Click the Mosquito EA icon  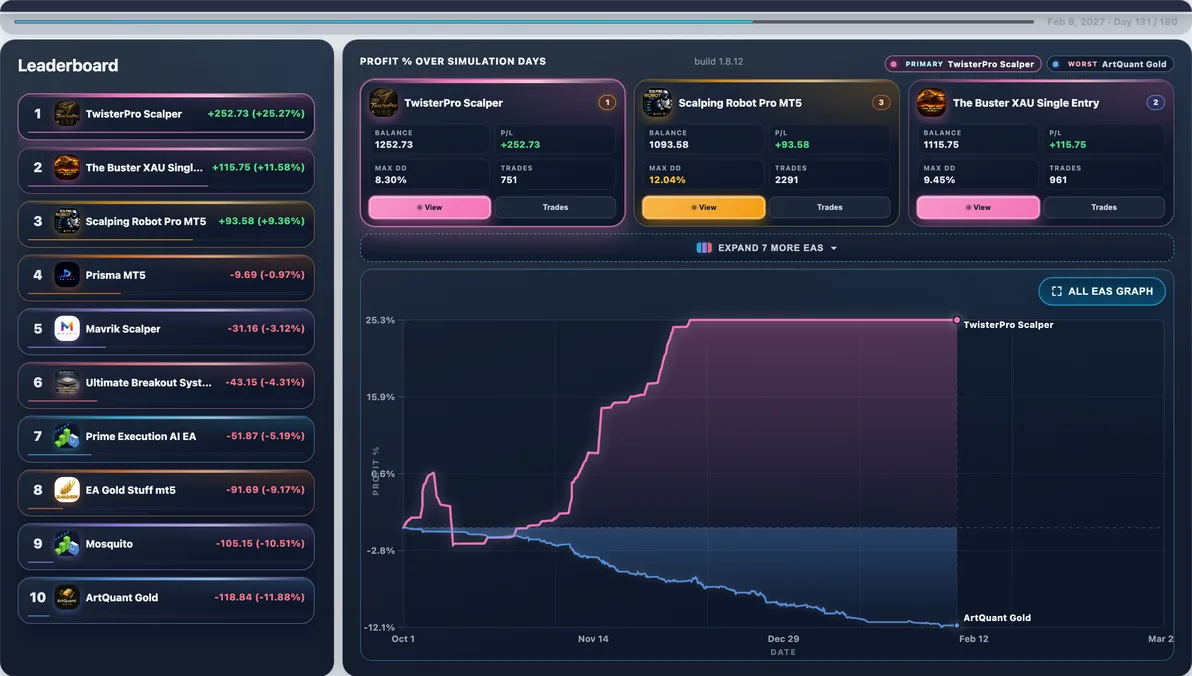click(x=67, y=544)
